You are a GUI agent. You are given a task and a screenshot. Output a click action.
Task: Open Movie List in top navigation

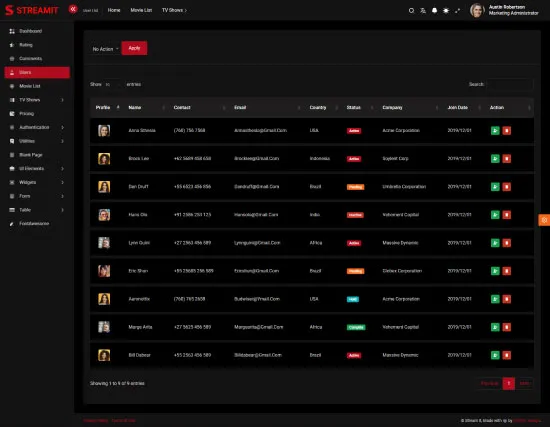click(141, 10)
